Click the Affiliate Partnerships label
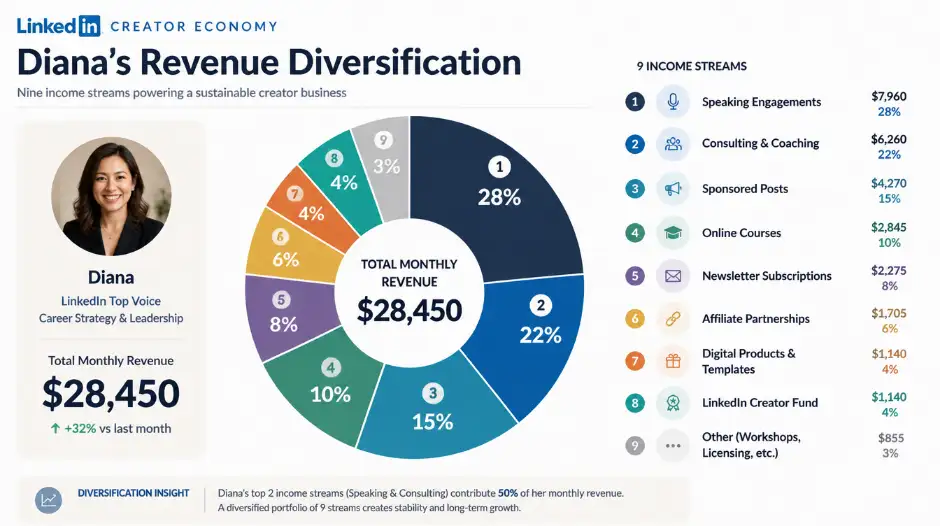 [755, 318]
